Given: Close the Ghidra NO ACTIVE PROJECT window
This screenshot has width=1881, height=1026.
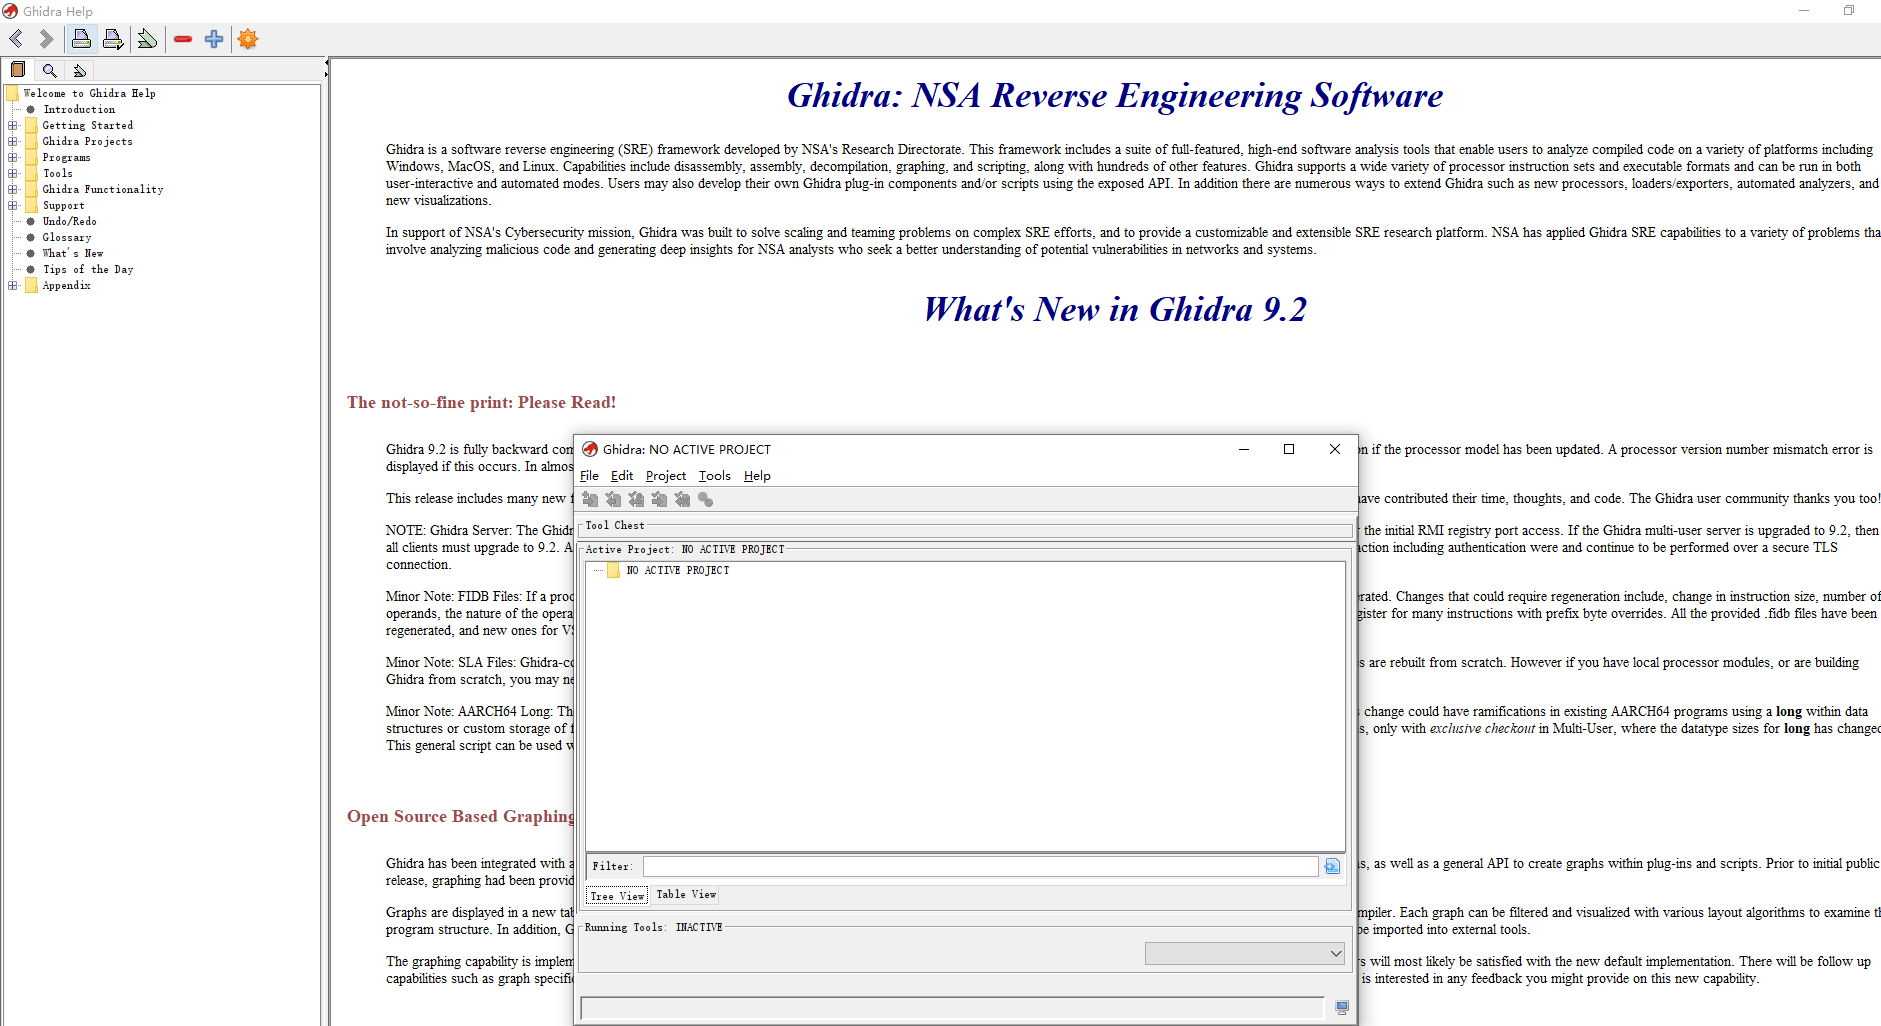Looking at the screenshot, I should point(1335,449).
